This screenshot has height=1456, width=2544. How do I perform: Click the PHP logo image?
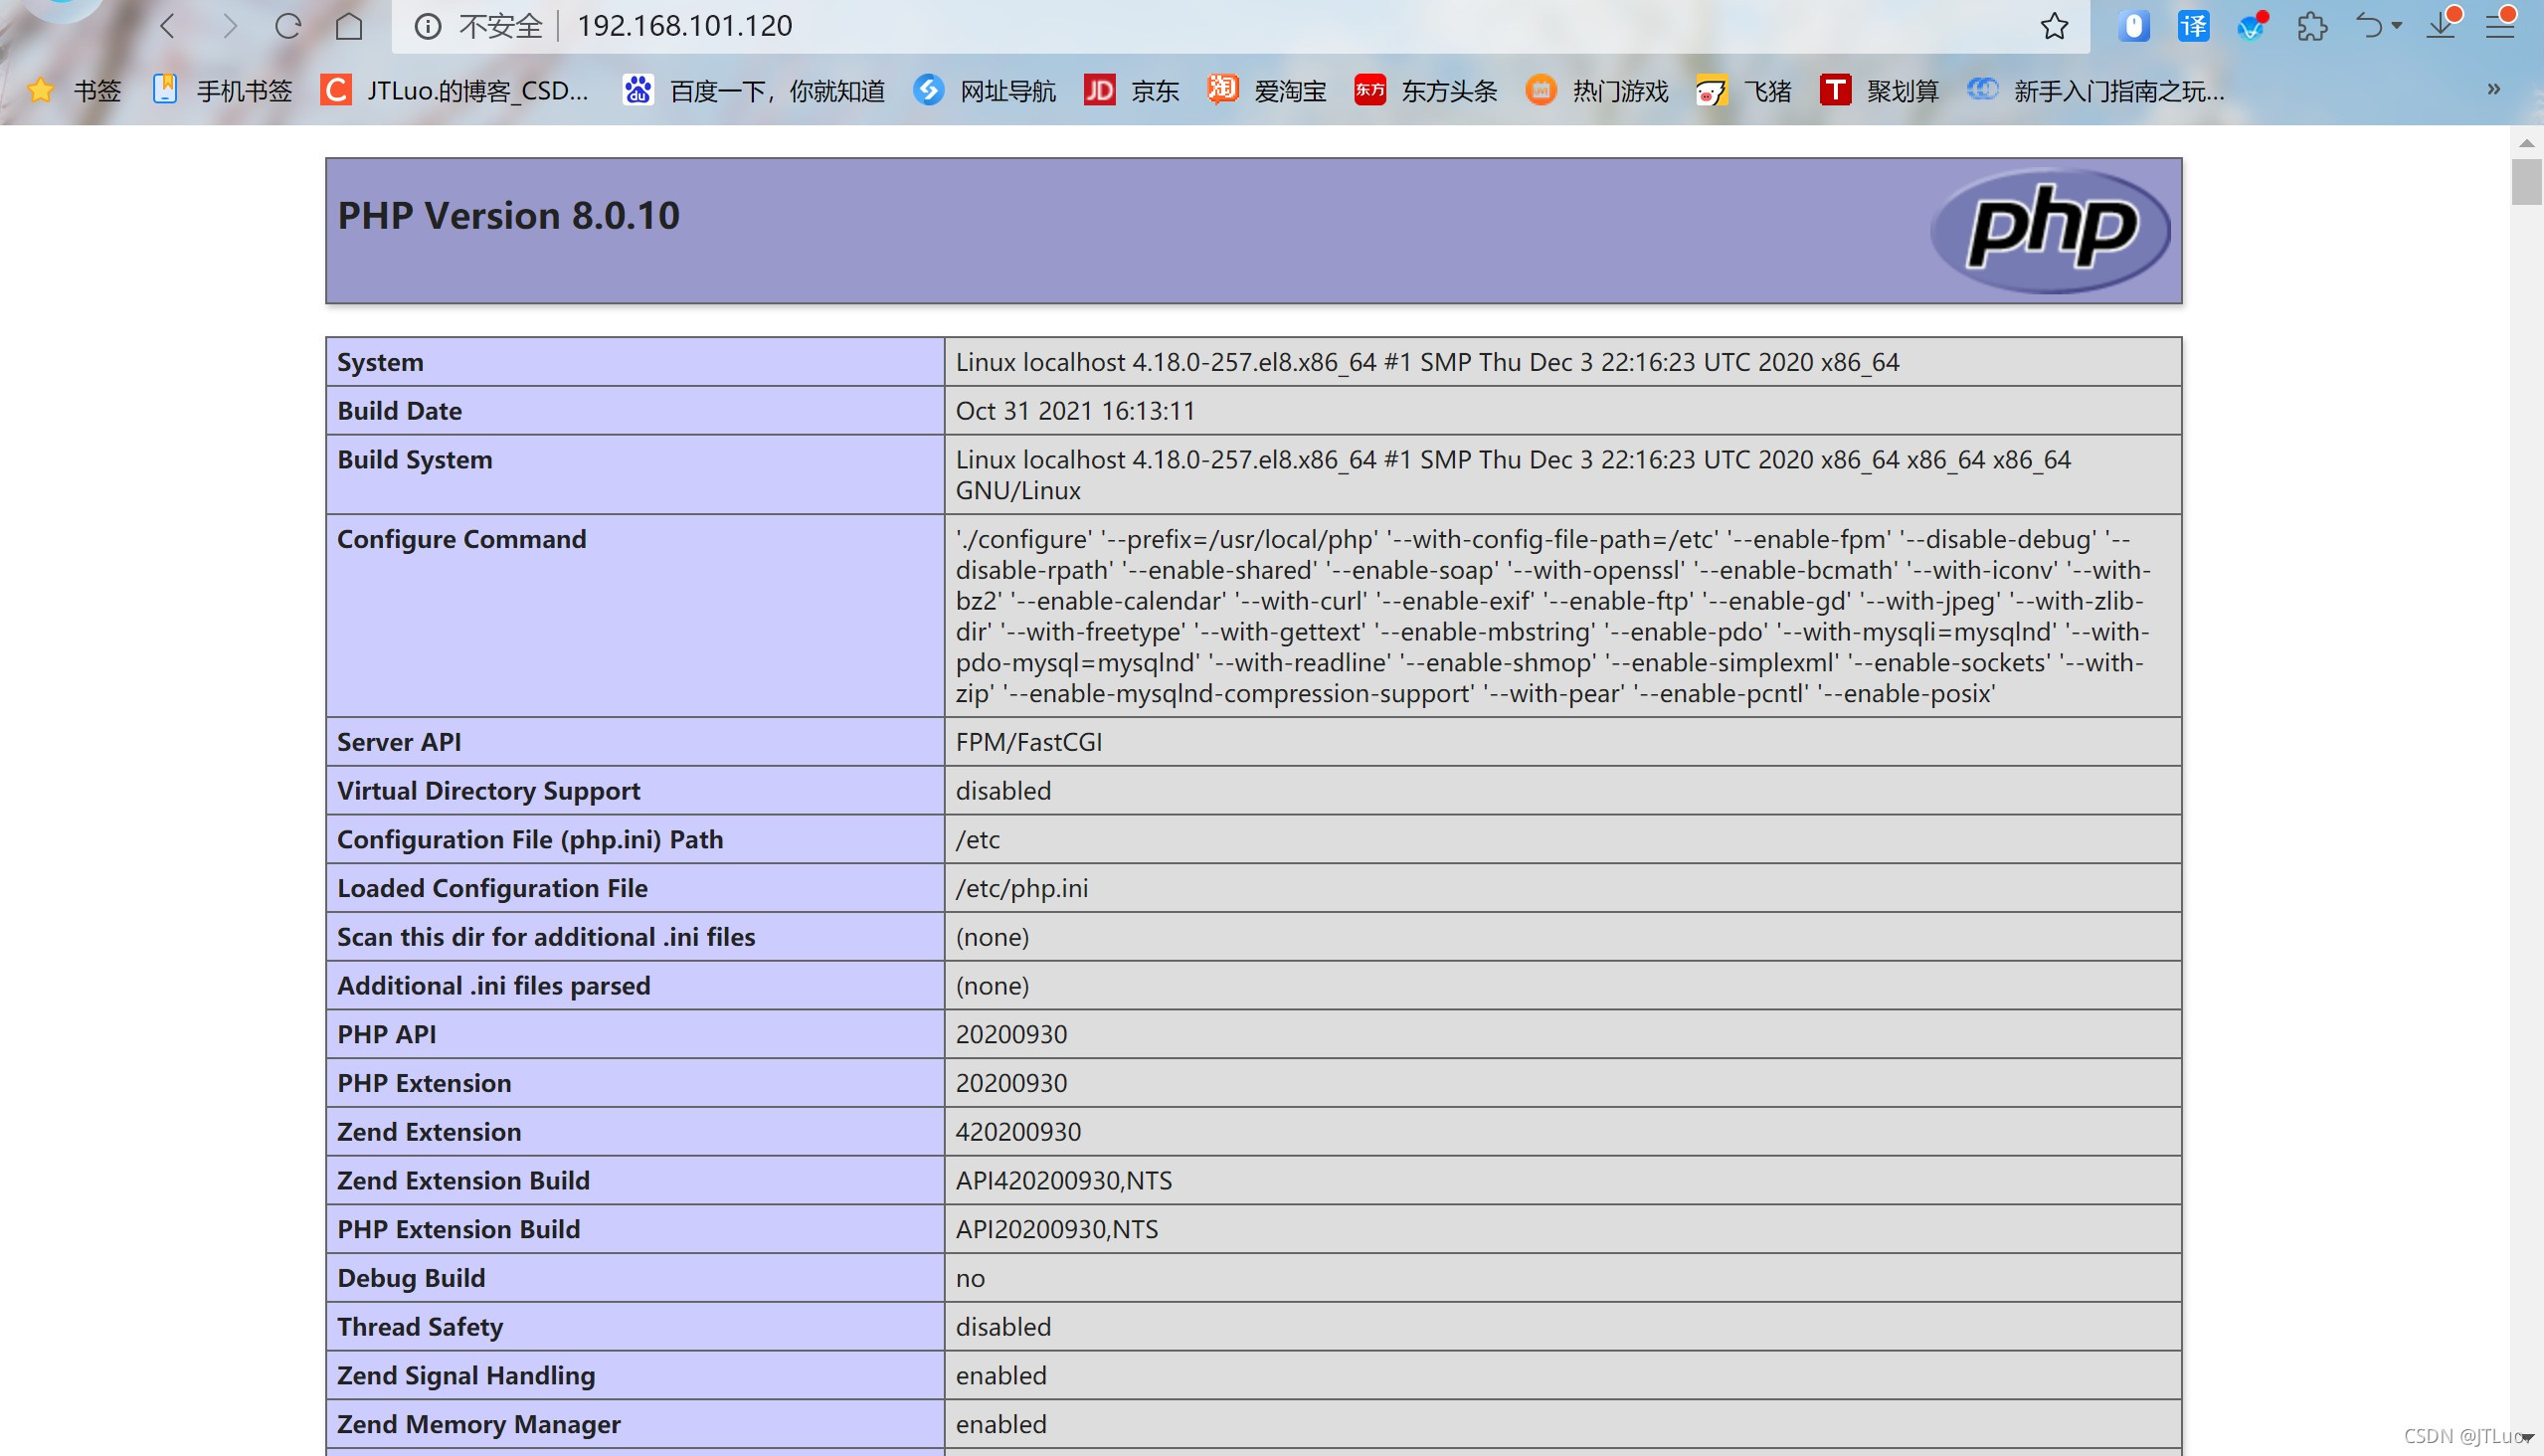[2049, 230]
